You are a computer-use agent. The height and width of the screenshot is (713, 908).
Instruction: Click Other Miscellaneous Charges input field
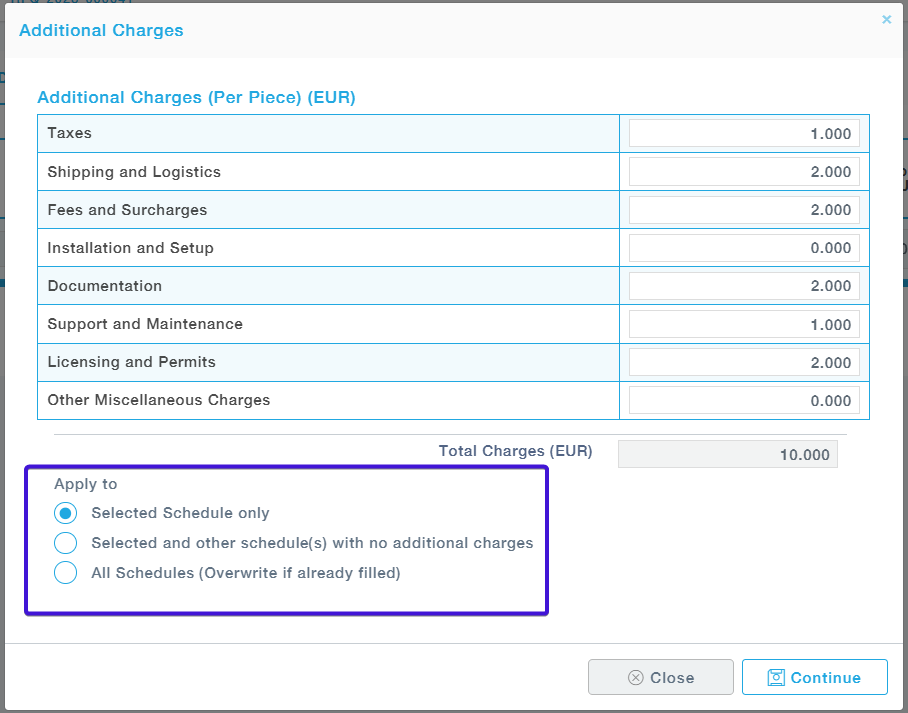(x=743, y=400)
